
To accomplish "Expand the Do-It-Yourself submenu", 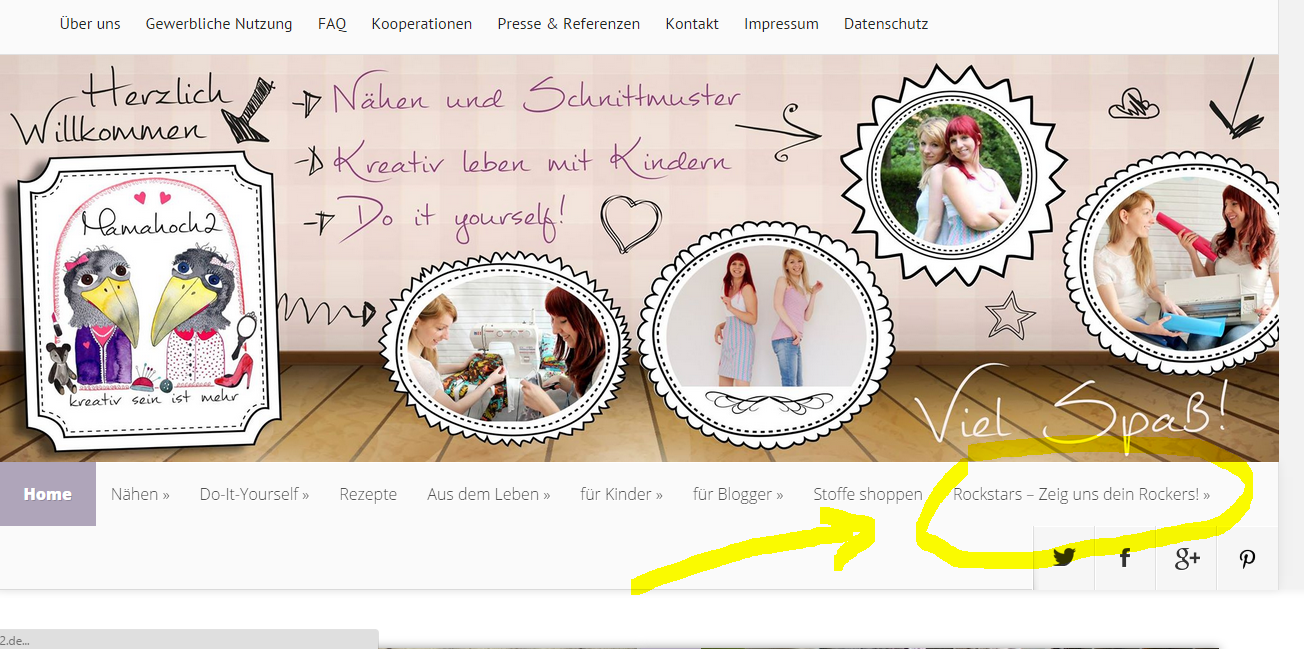I will click(254, 494).
